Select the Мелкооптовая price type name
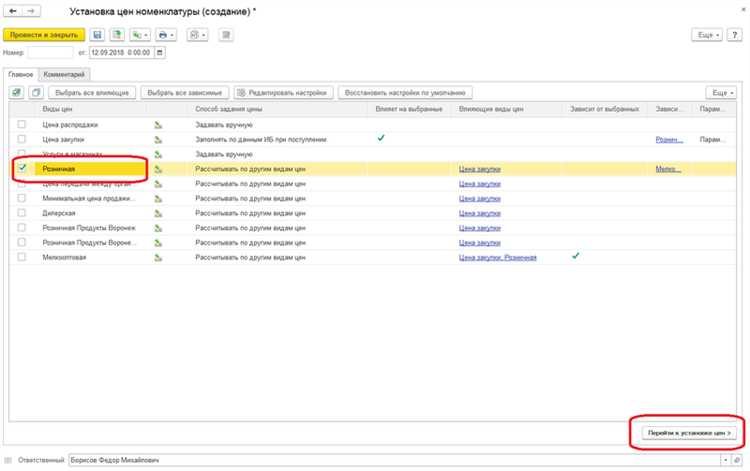 pyautogui.click(x=64, y=257)
